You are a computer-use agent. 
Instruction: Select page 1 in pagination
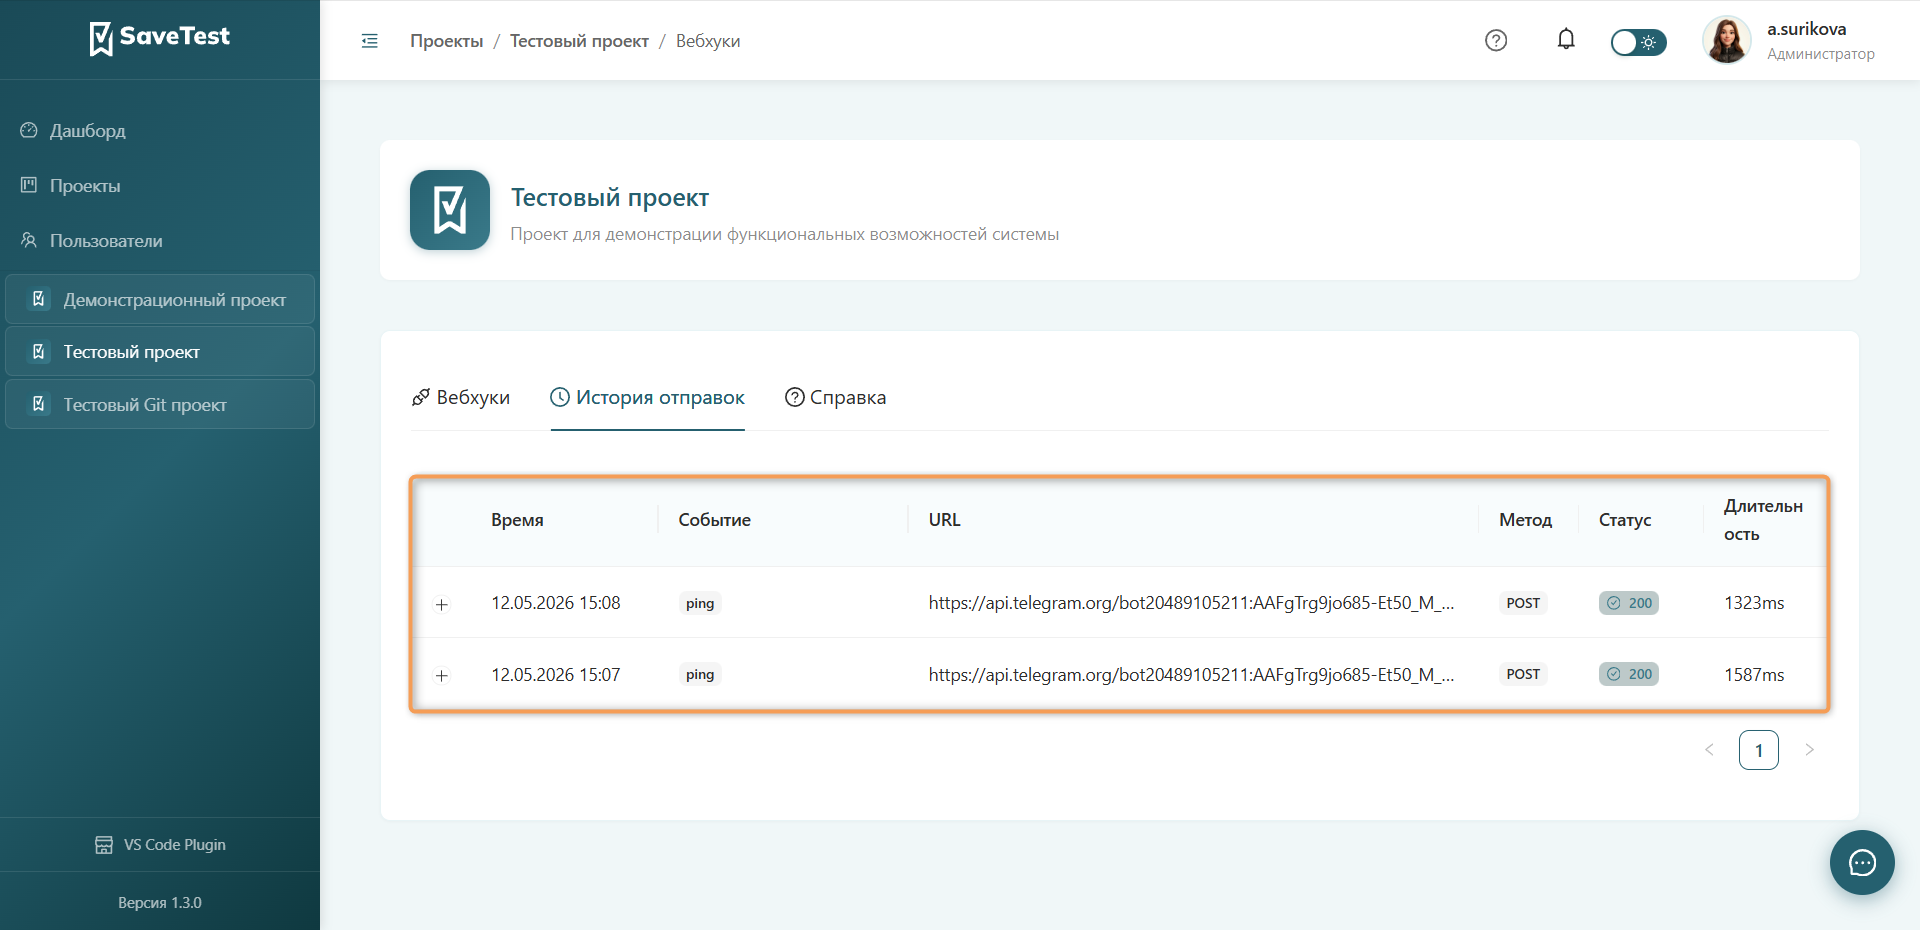[1759, 750]
